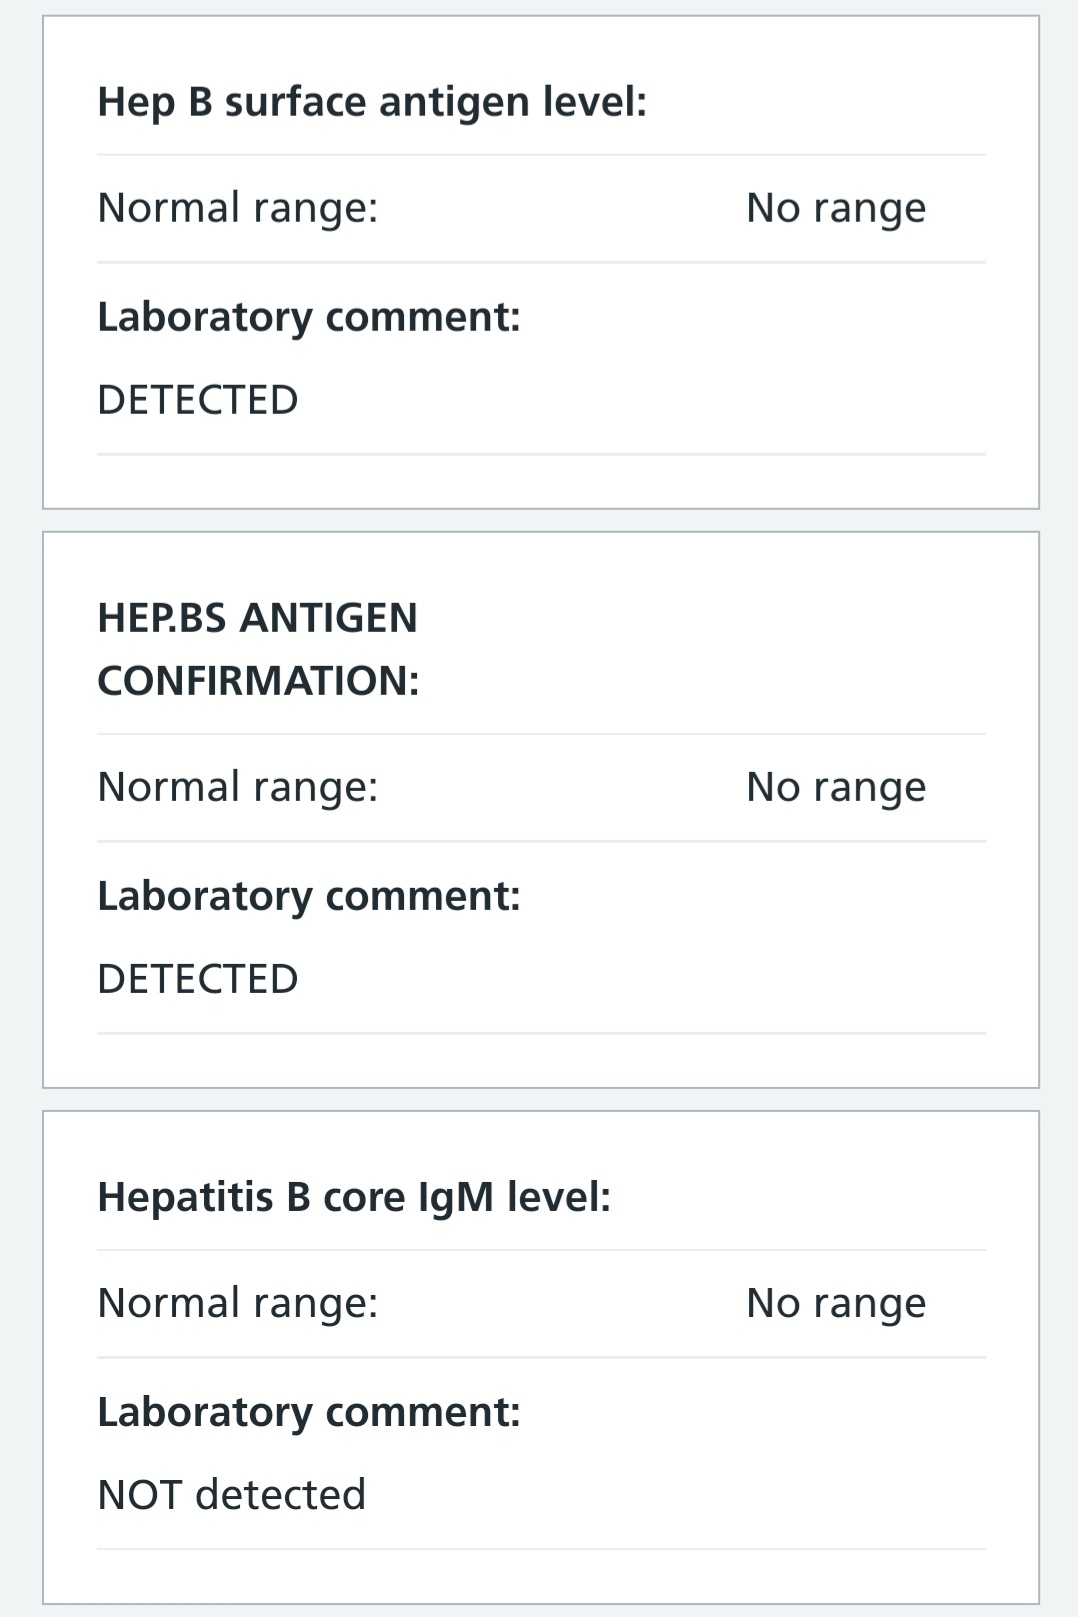The image size is (1078, 1617).
Task: Click Normal range label in Hep B surface antigen card
Action: [238, 208]
